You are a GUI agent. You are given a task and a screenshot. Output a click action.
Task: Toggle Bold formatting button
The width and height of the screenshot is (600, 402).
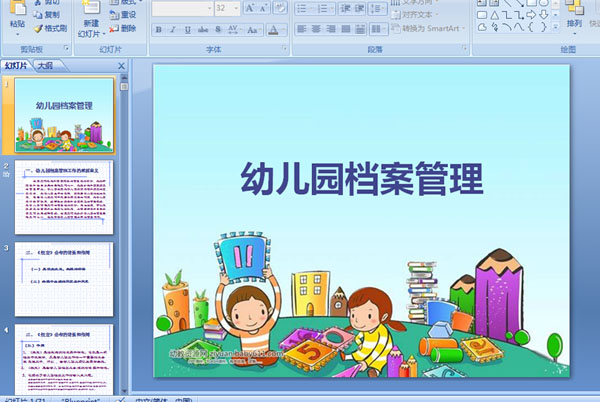(158, 29)
